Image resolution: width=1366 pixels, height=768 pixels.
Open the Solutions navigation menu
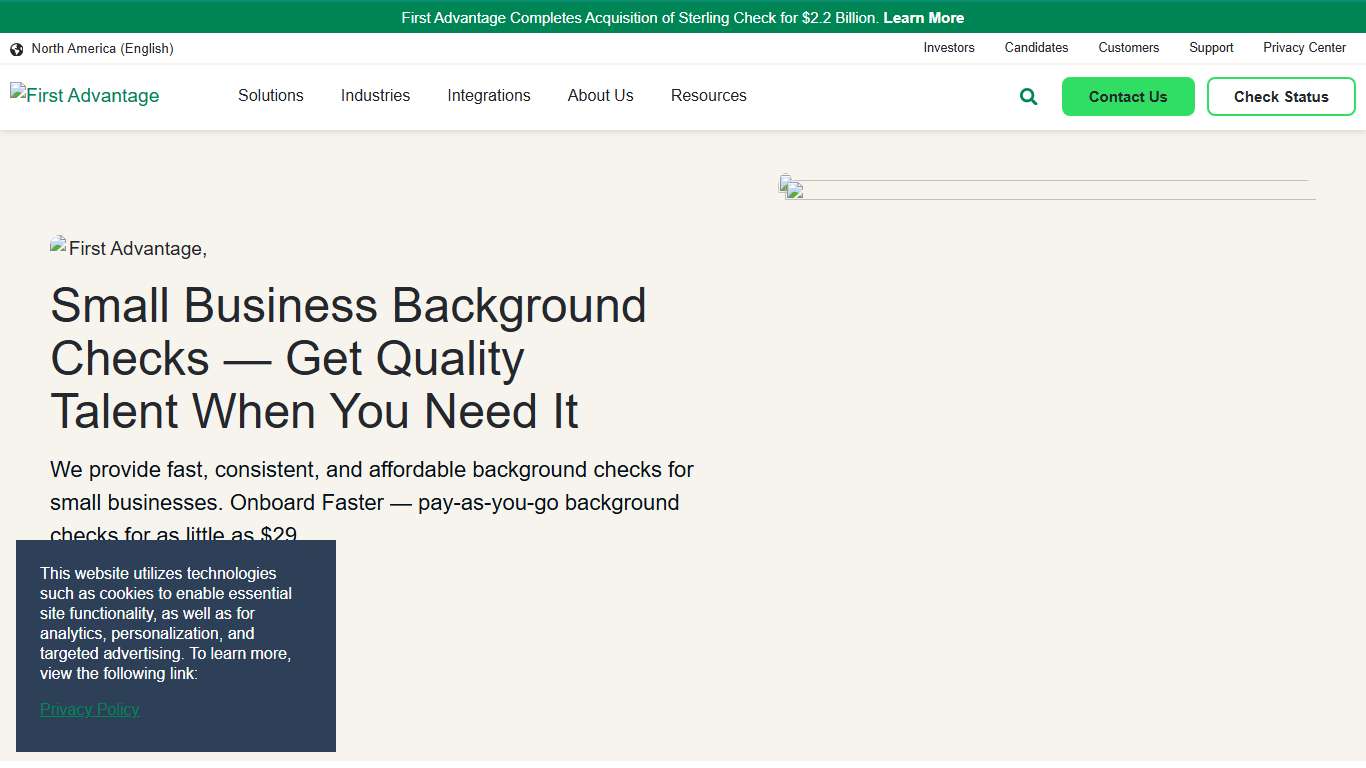coord(270,95)
